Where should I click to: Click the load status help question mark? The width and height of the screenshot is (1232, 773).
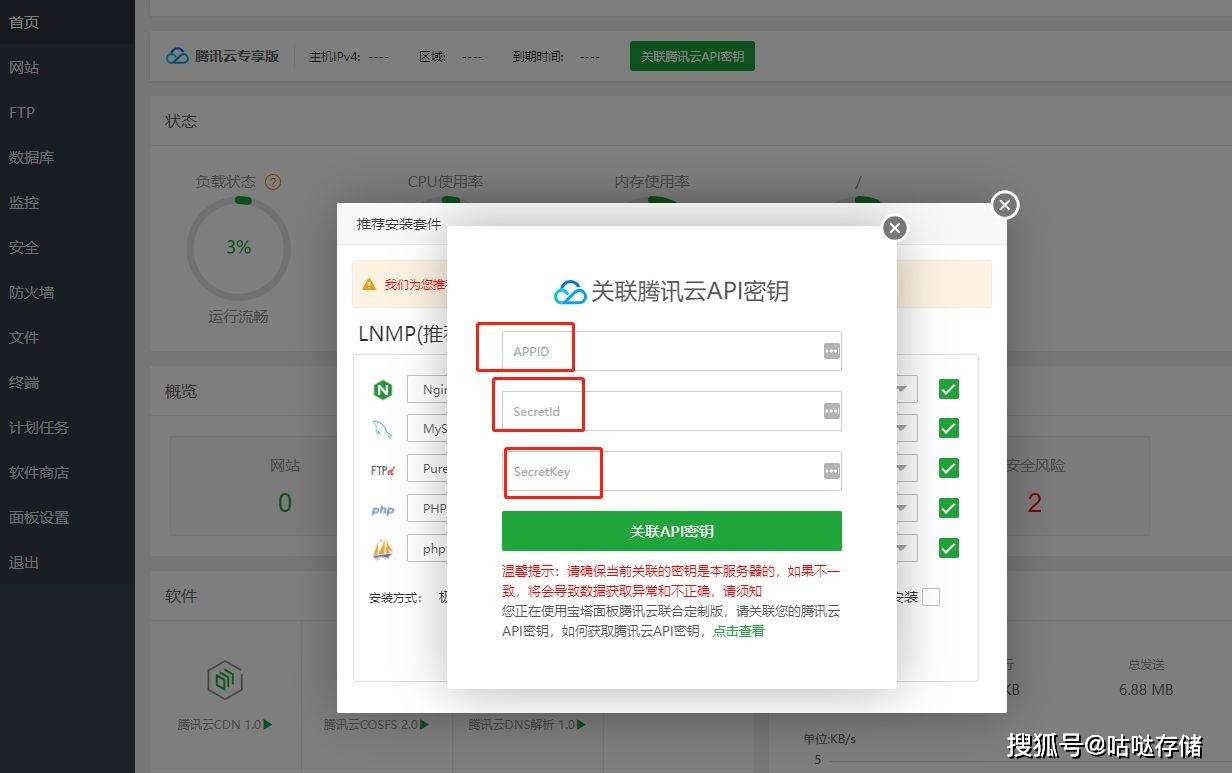[272, 182]
